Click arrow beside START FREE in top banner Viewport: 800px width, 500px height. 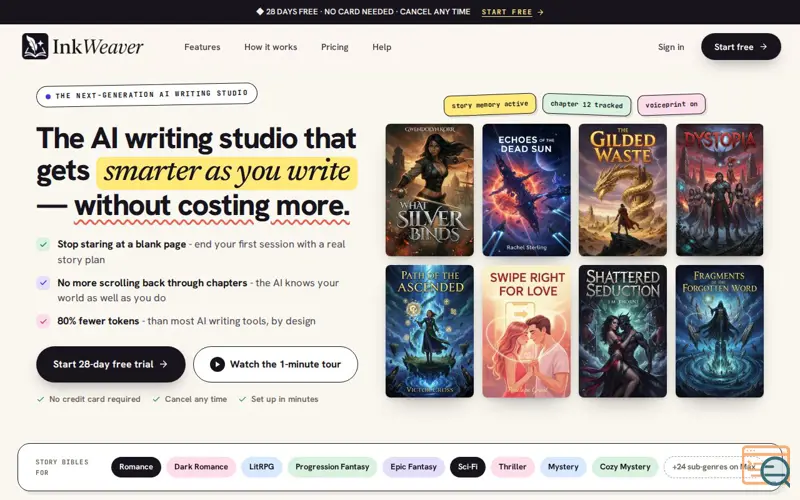point(540,12)
